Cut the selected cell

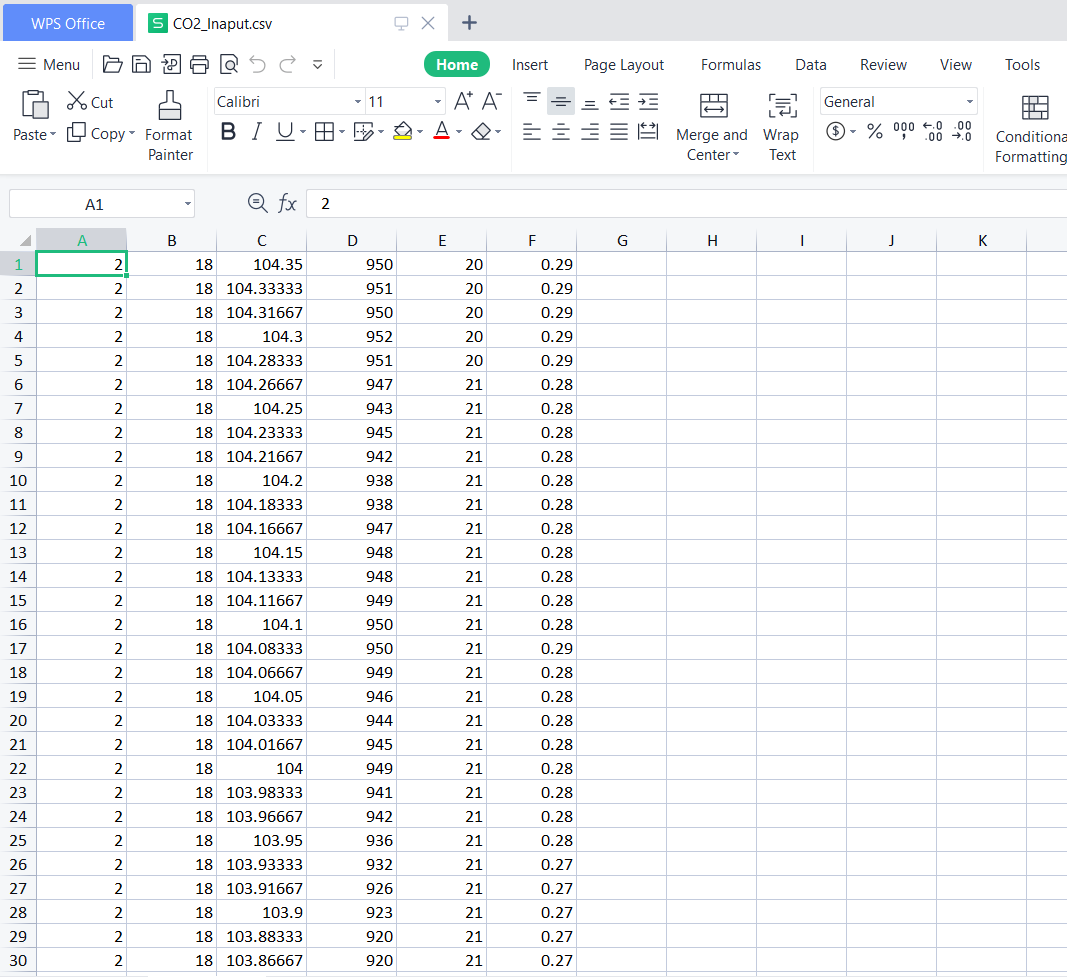pyautogui.click(x=90, y=102)
